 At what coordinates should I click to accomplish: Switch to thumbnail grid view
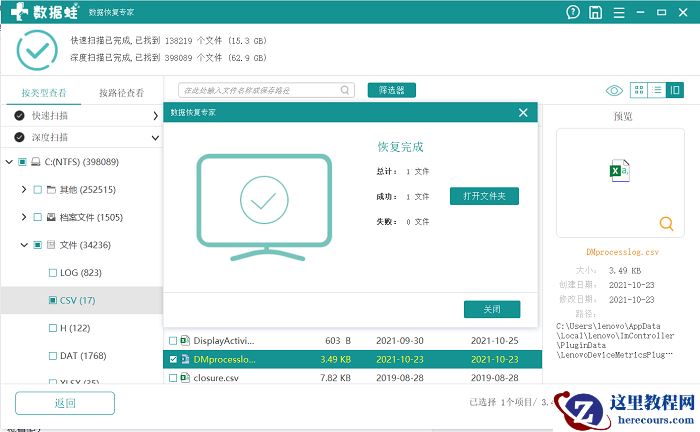[x=639, y=90]
